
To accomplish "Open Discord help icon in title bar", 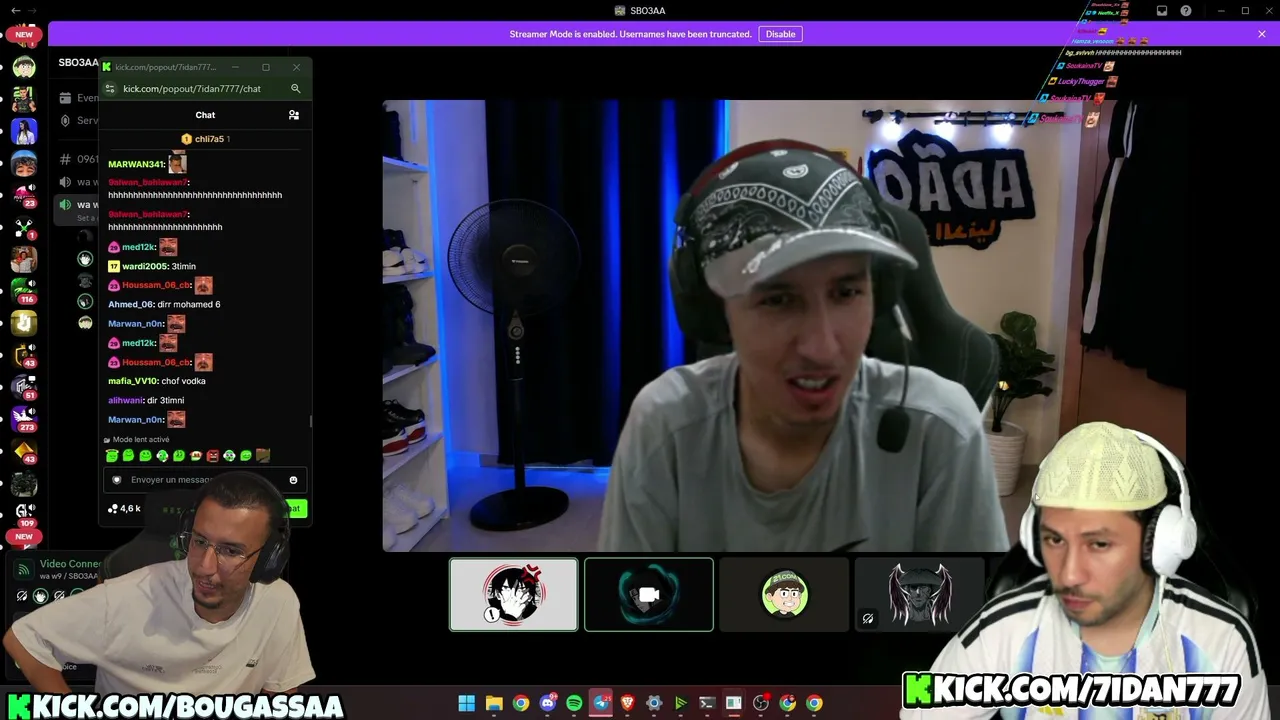I will (x=1186, y=11).
